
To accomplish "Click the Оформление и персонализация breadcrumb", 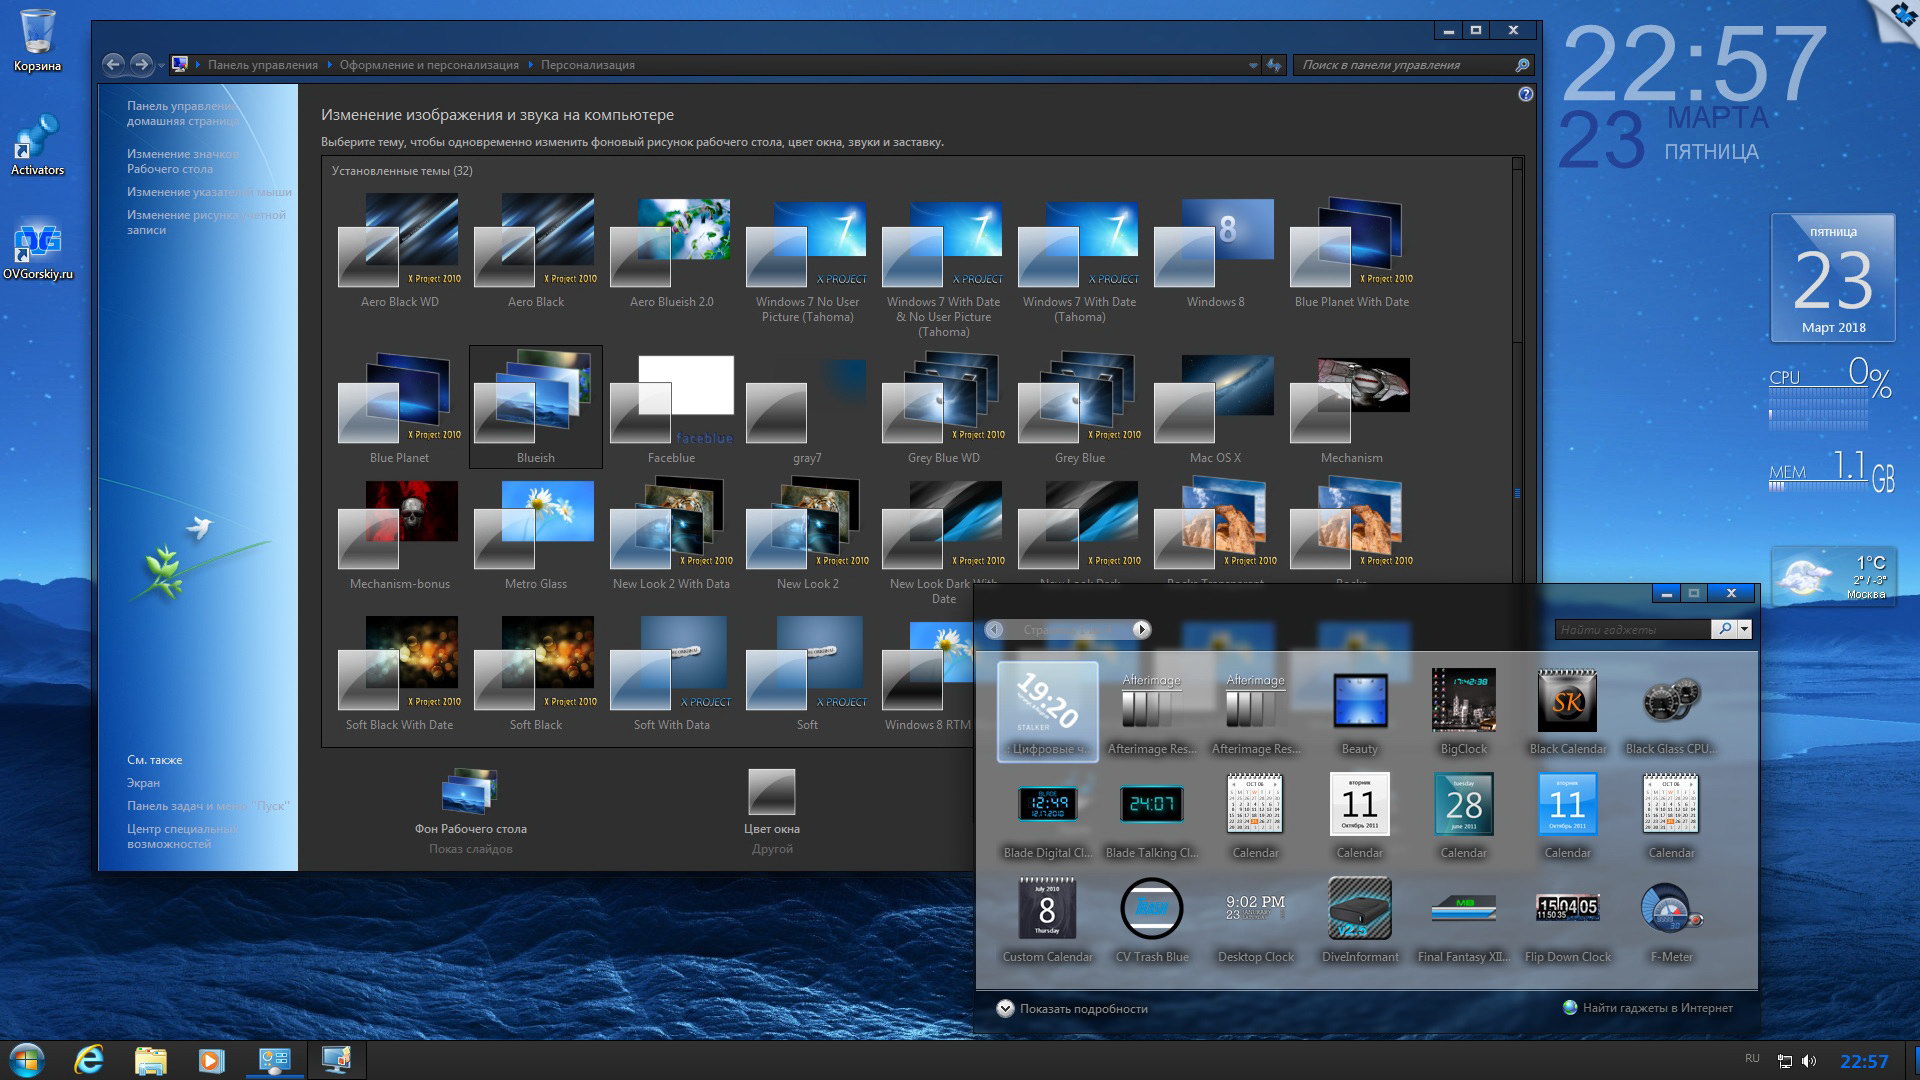I will pos(429,65).
